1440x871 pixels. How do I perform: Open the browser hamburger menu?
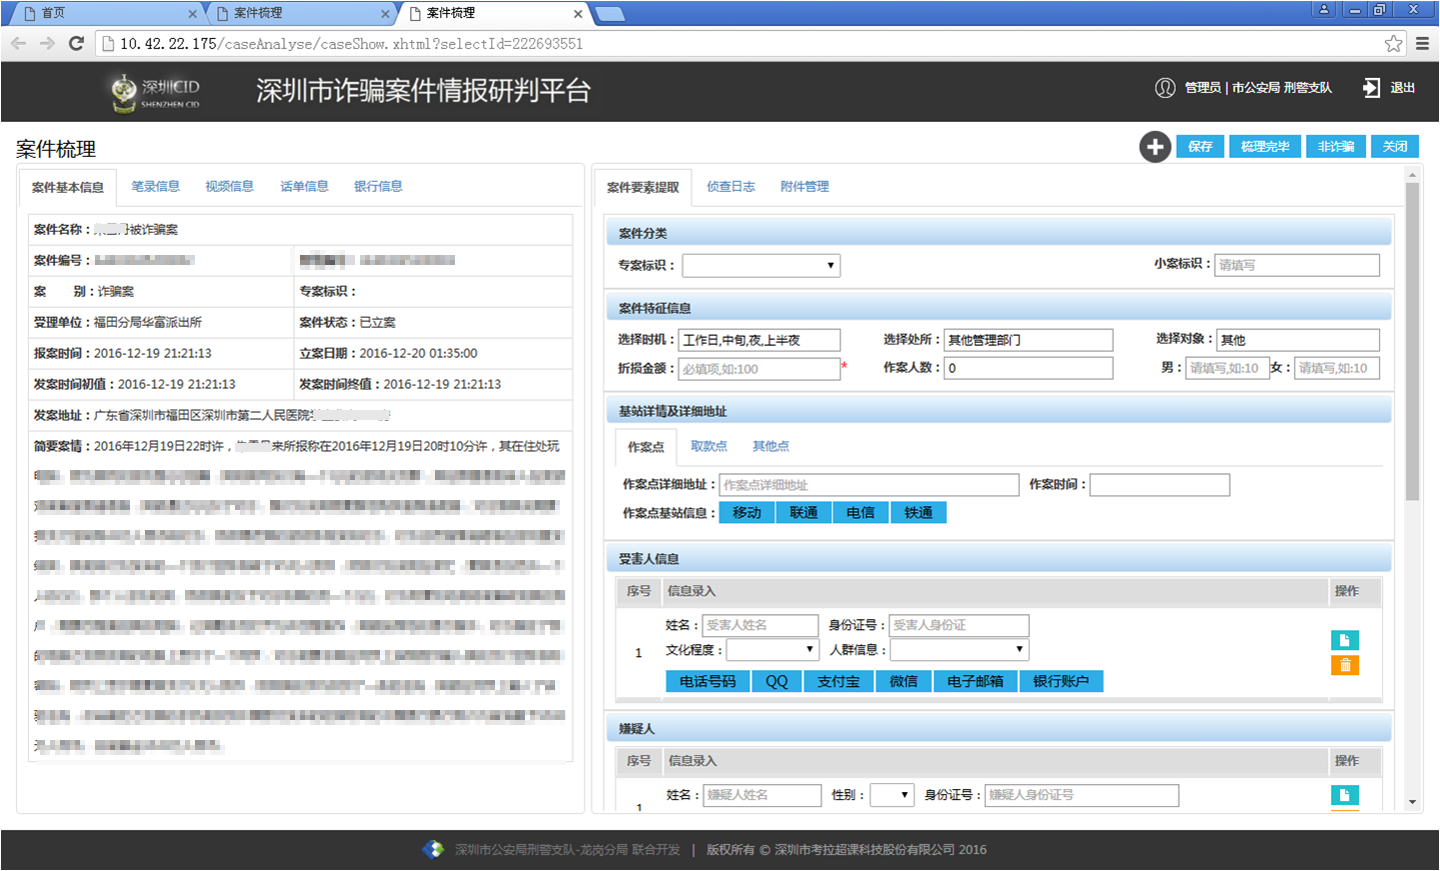(x=1422, y=43)
